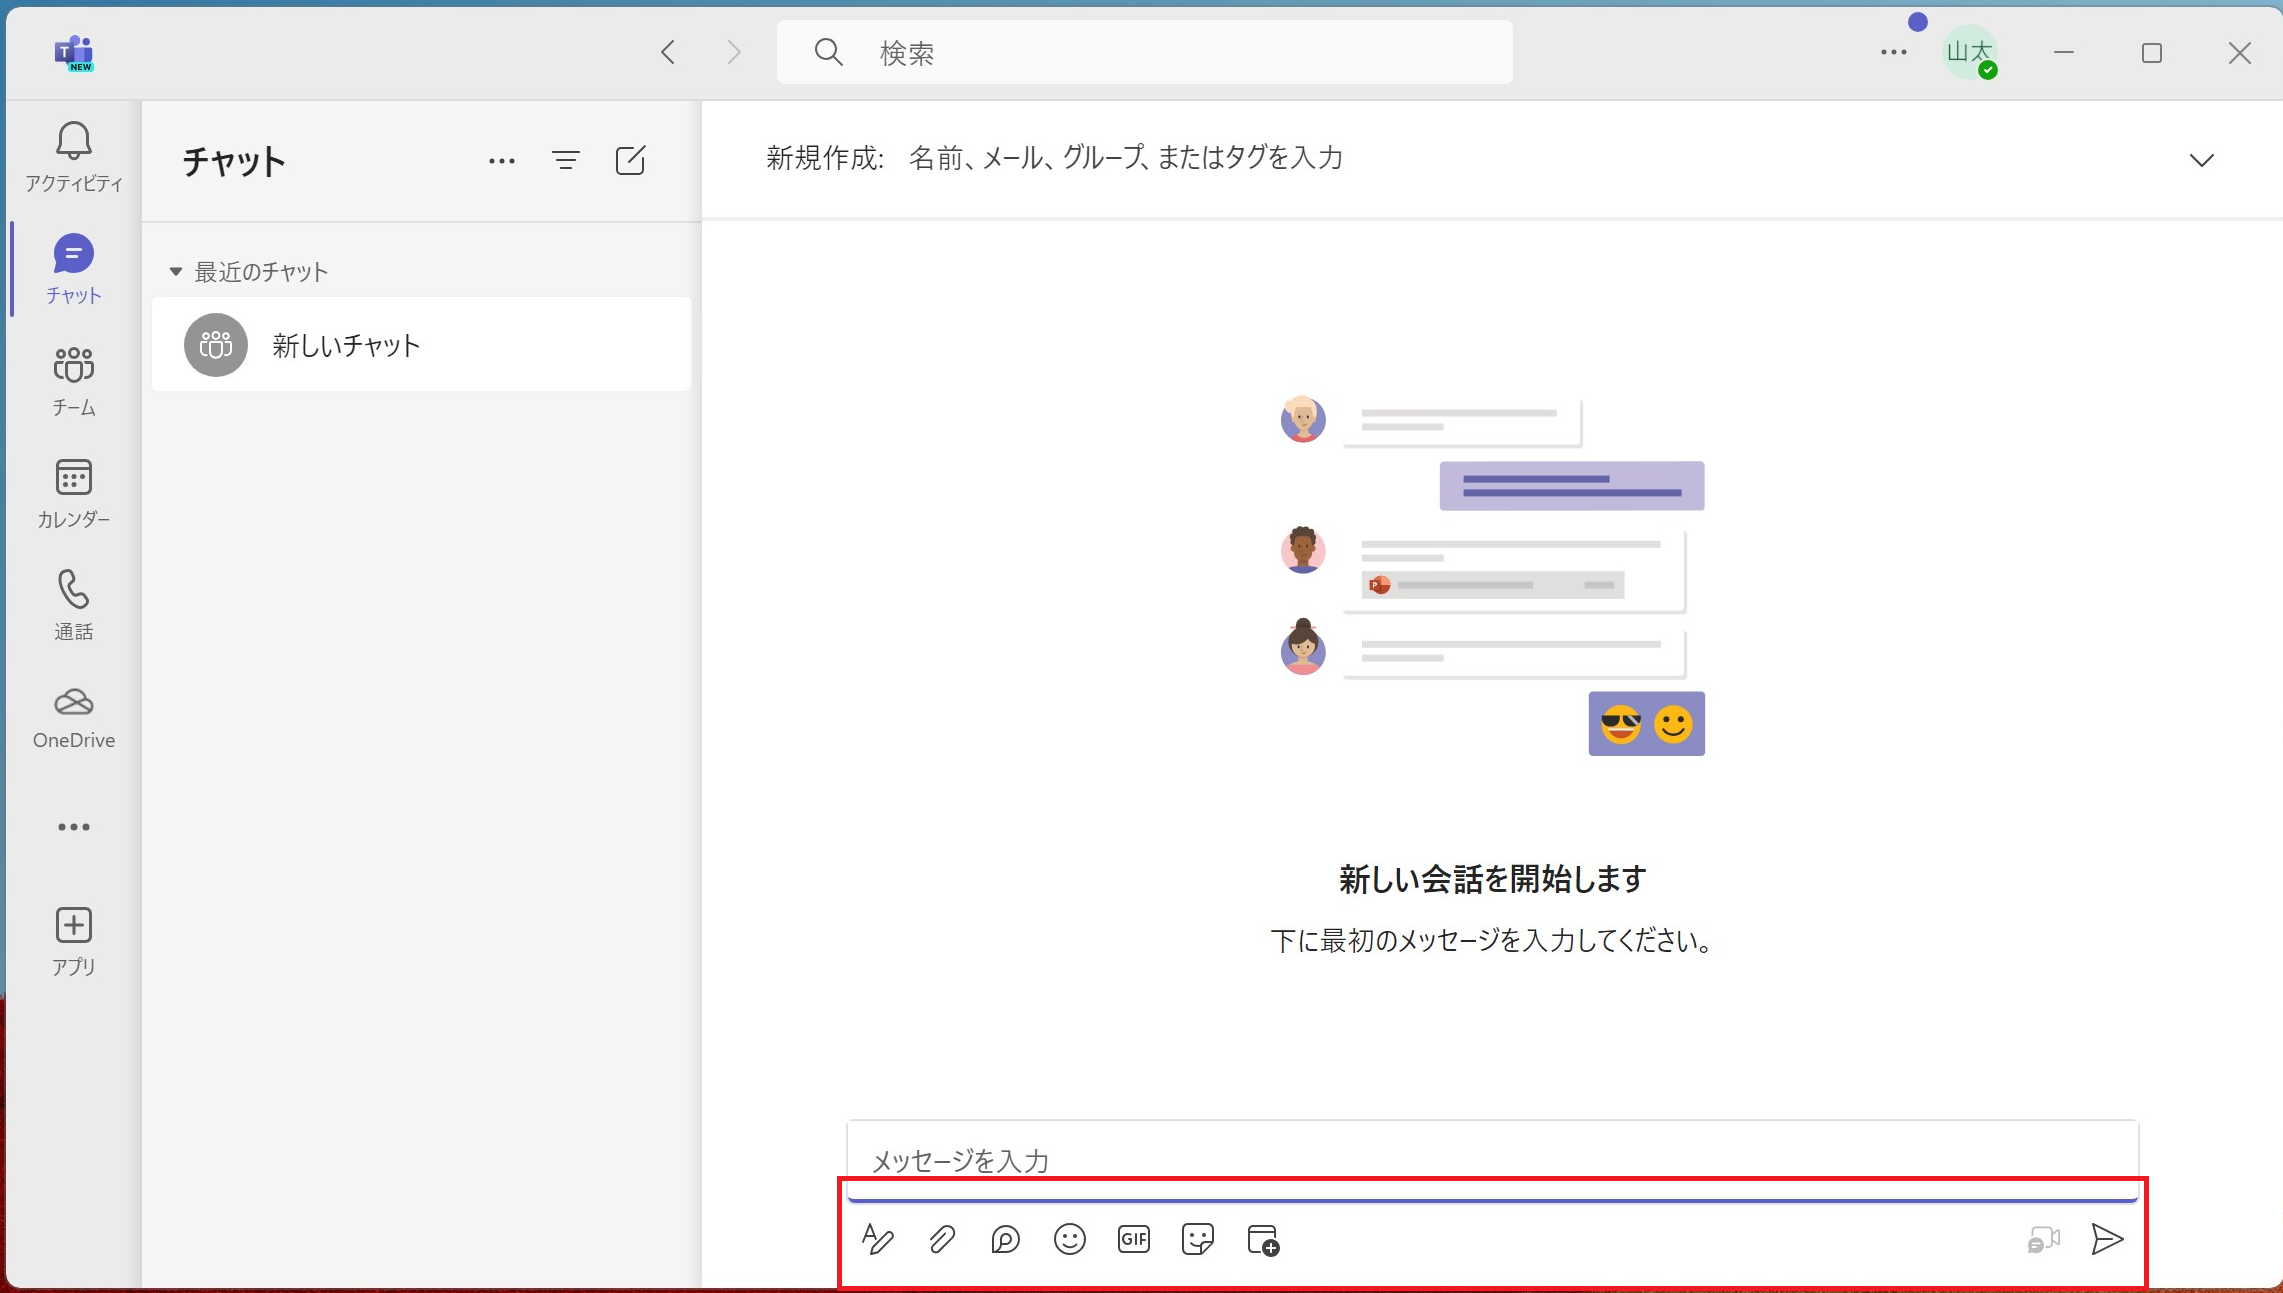Expand the recipient field chevron

(2202, 160)
